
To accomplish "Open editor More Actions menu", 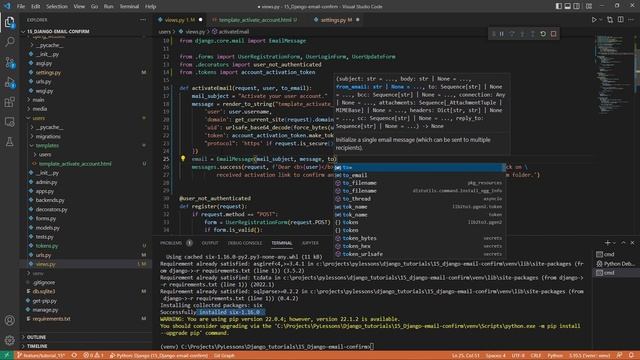I will [x=631, y=20].
